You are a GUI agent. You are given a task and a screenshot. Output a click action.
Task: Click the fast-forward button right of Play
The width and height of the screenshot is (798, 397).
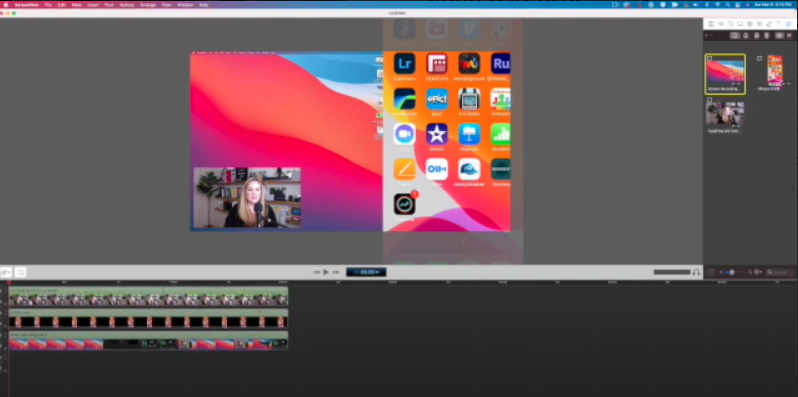[x=336, y=272]
